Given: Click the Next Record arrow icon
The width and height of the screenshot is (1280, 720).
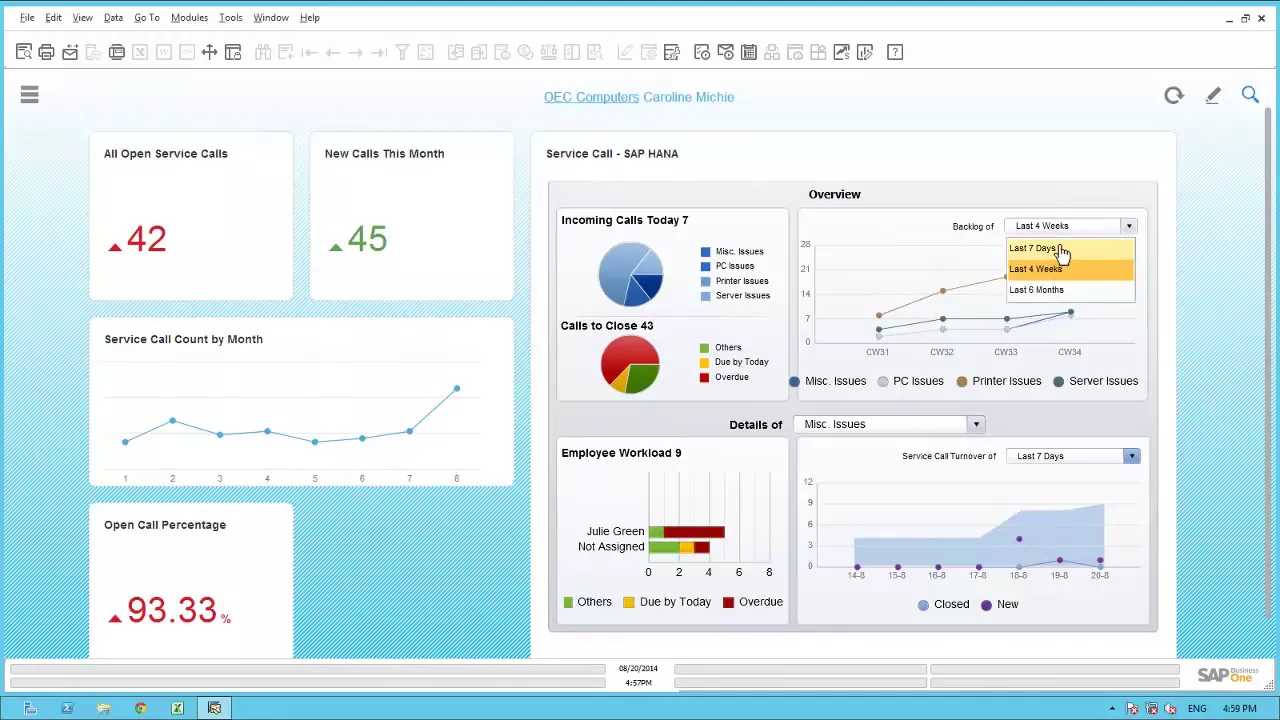Looking at the screenshot, I should click(356, 52).
